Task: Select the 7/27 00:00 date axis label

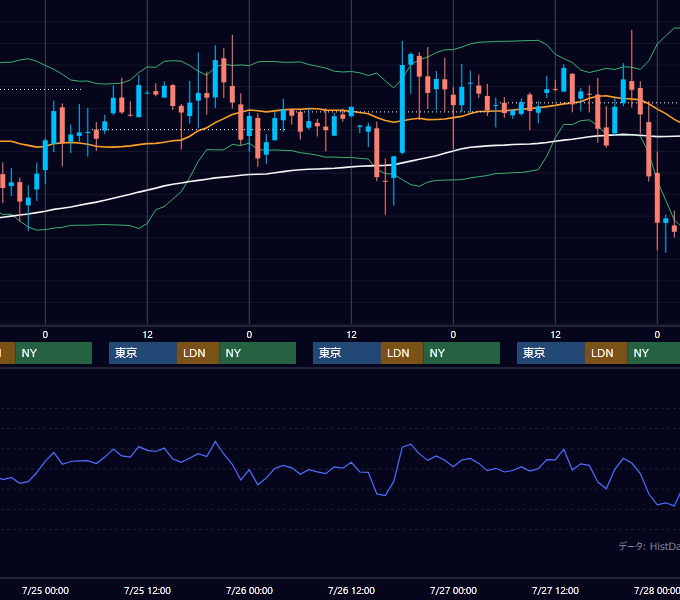Action: tap(453, 590)
